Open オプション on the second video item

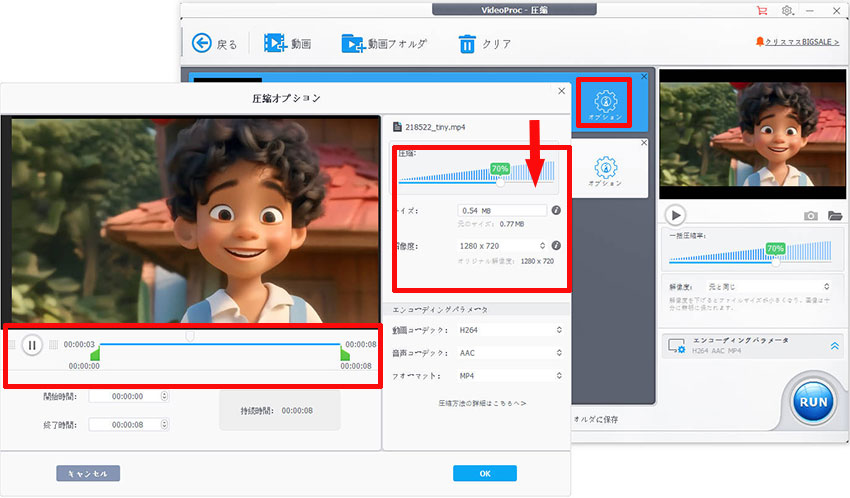(605, 171)
